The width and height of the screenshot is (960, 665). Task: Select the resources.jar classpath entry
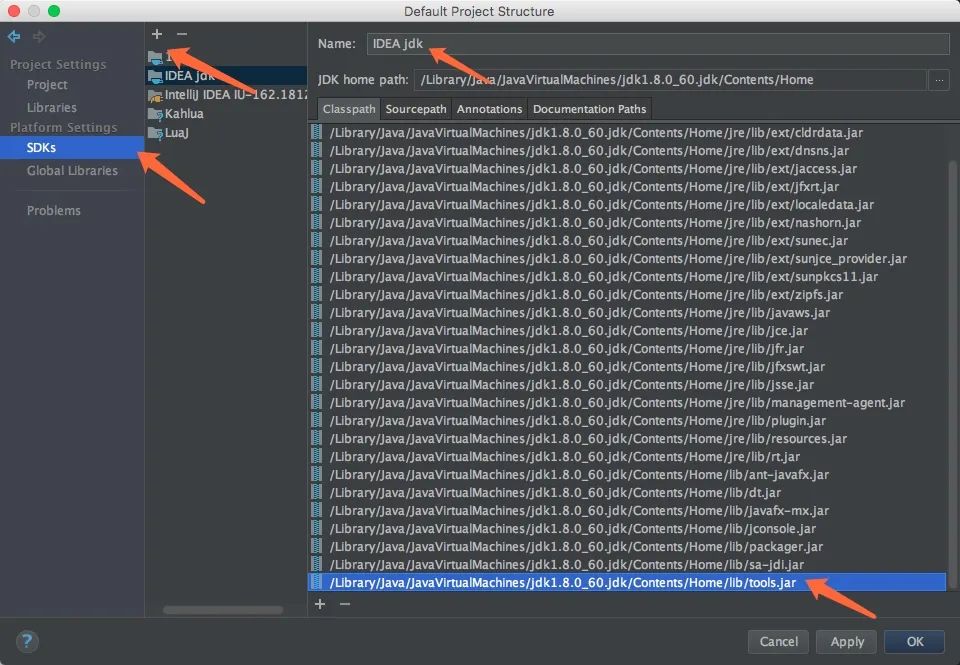pos(627,438)
